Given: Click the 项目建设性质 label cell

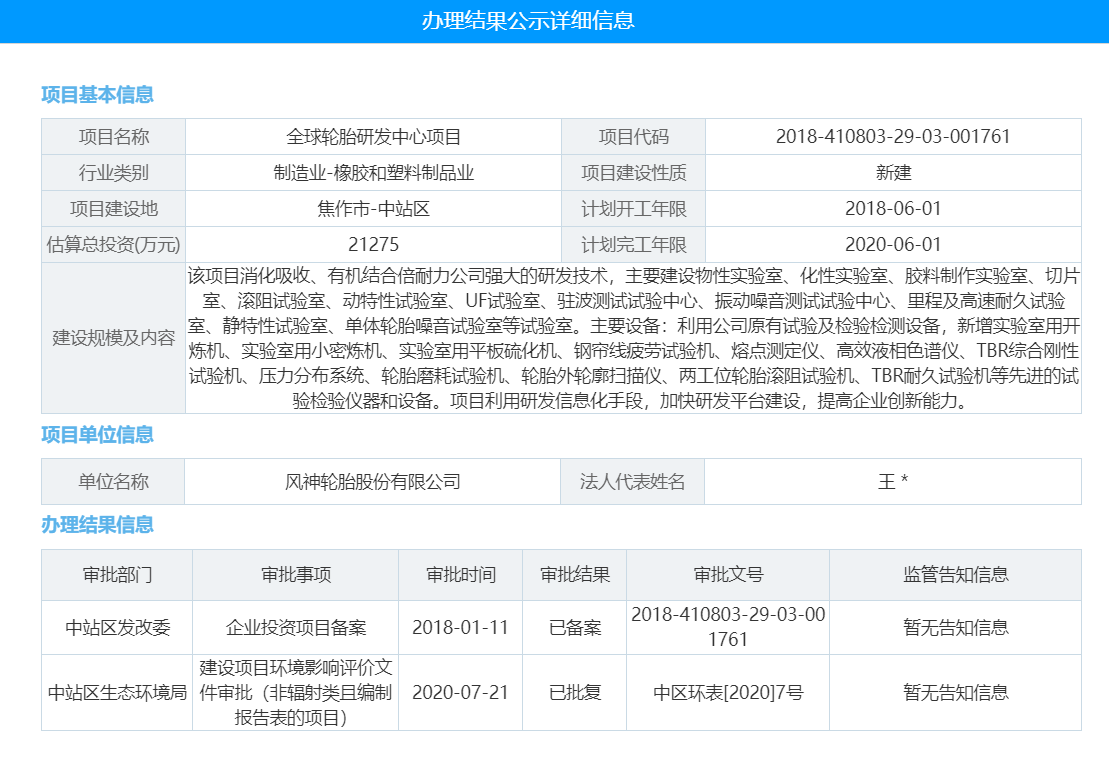Looking at the screenshot, I should [x=634, y=173].
